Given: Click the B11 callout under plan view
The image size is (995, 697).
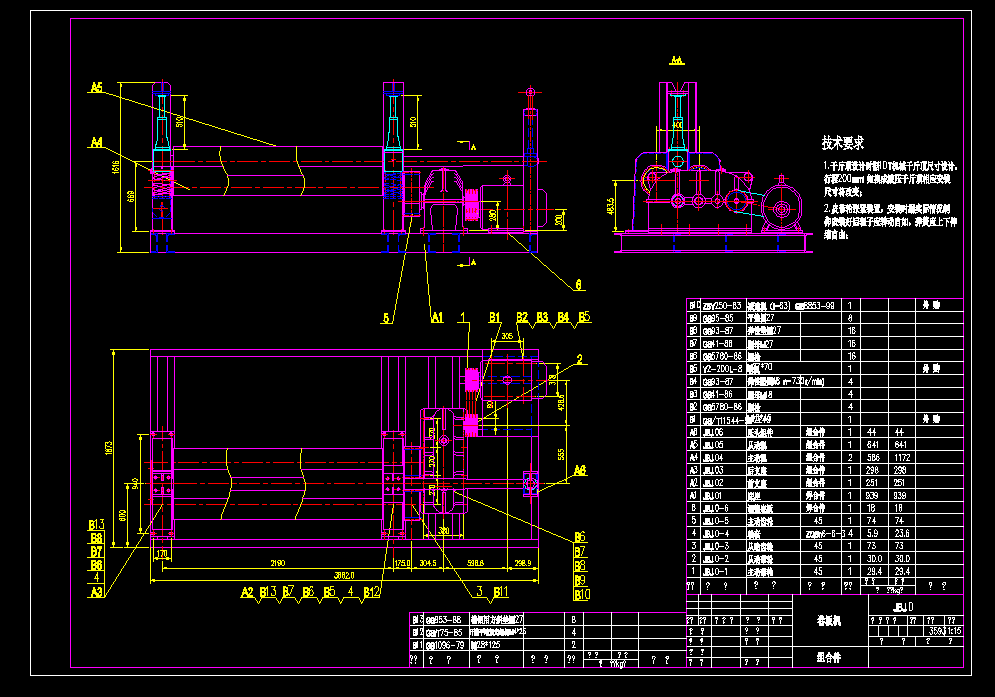Looking at the screenshot, I should coord(499,592).
